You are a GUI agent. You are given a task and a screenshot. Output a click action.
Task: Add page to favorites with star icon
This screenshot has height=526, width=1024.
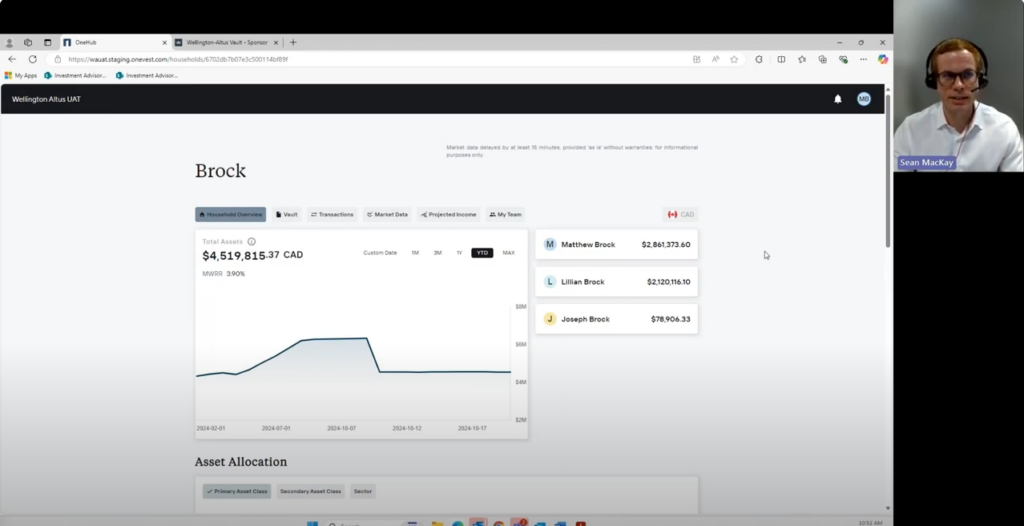(x=734, y=59)
